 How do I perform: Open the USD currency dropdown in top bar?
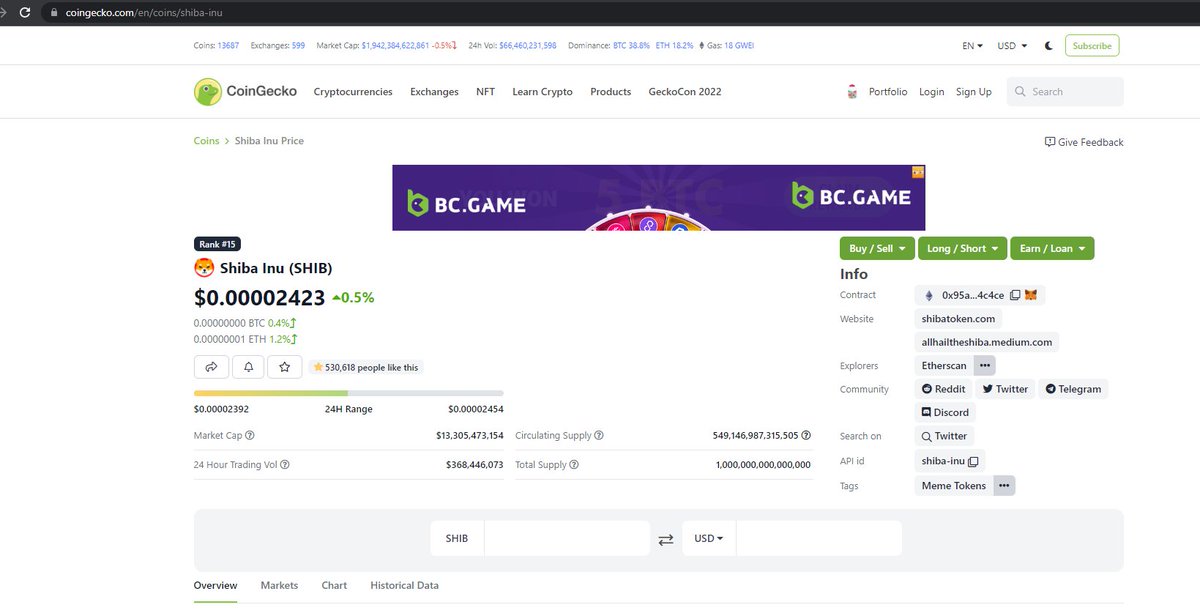click(x=1012, y=46)
